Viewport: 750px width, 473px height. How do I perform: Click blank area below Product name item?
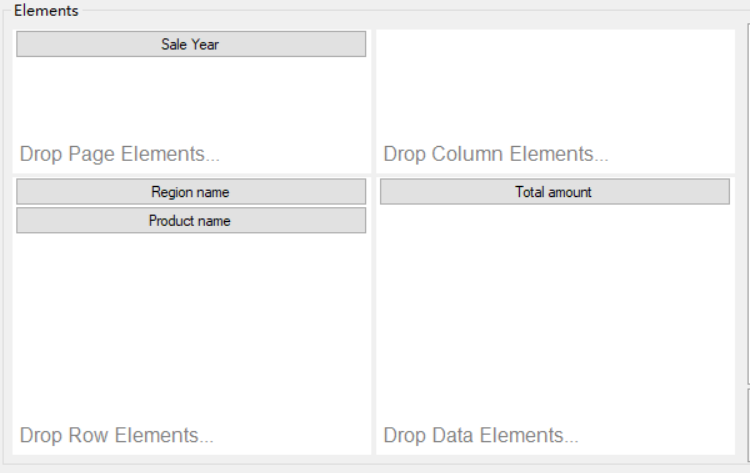pos(191,325)
